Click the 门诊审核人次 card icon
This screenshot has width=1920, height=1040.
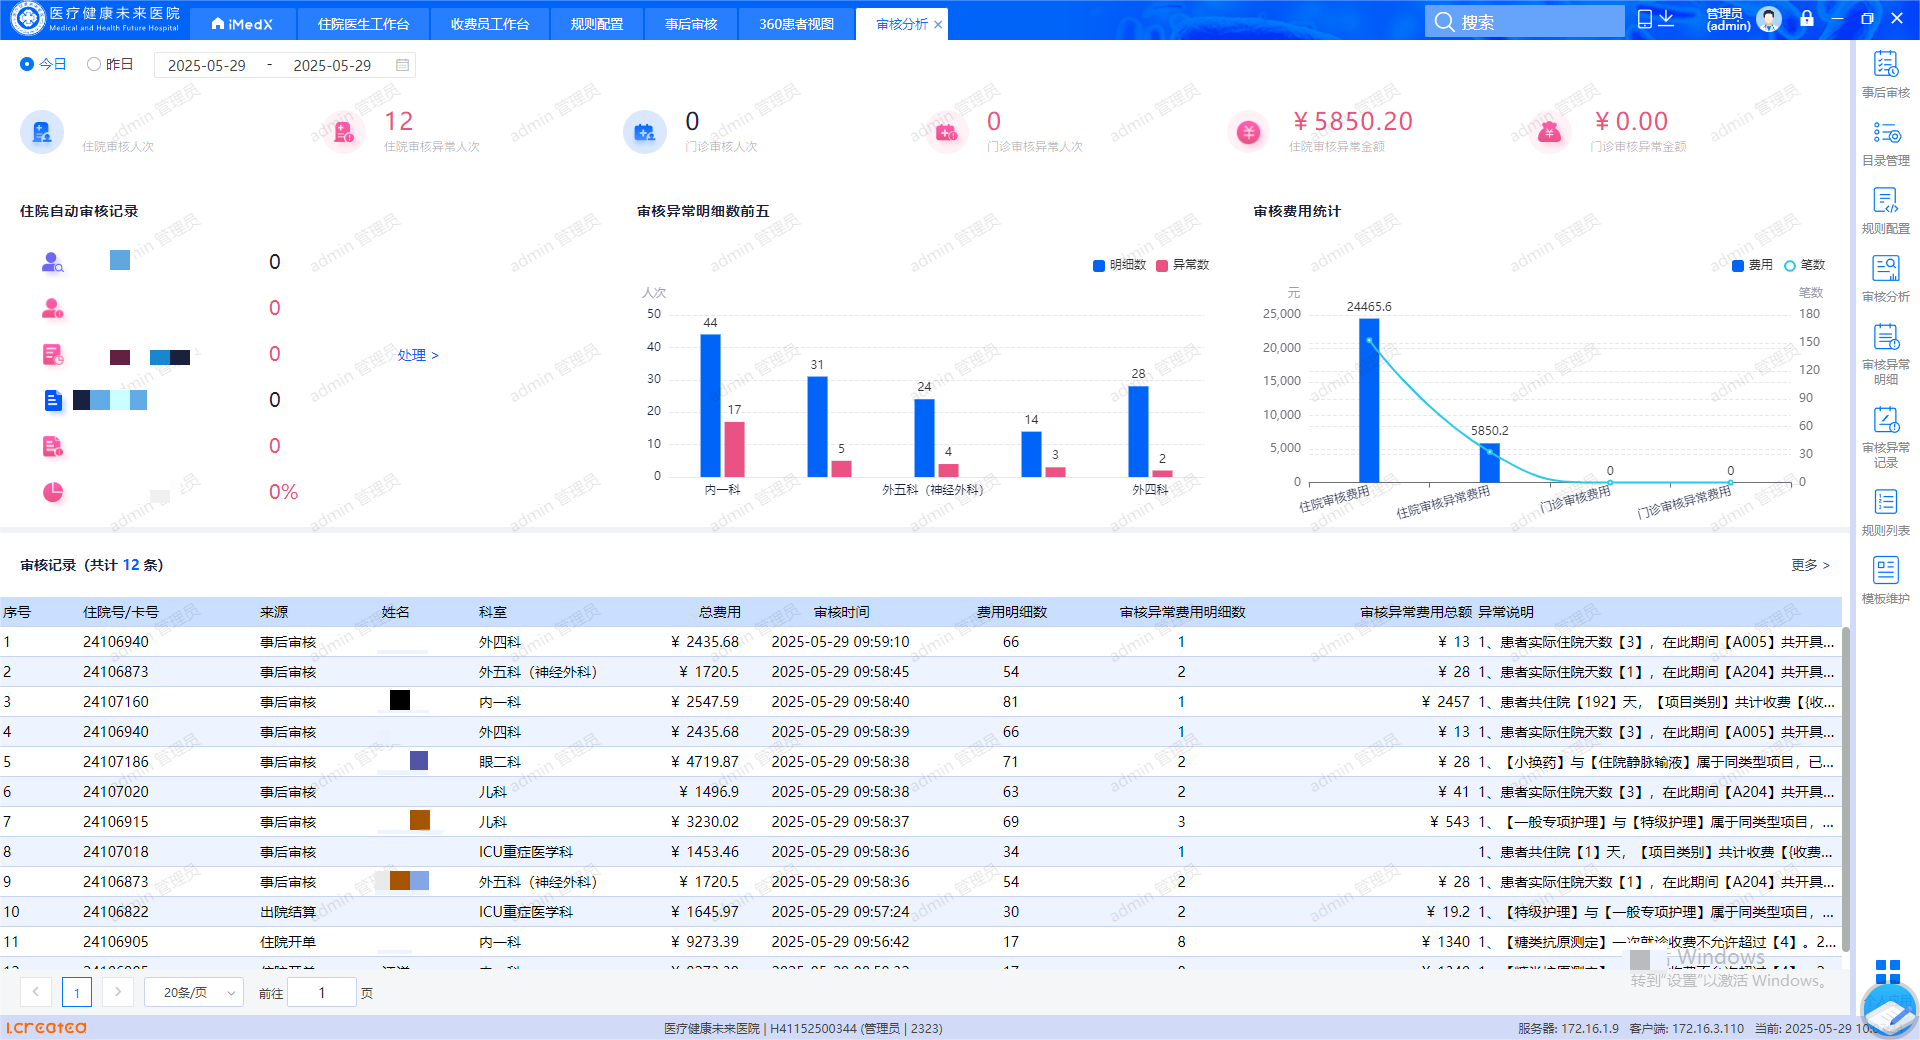(x=645, y=132)
